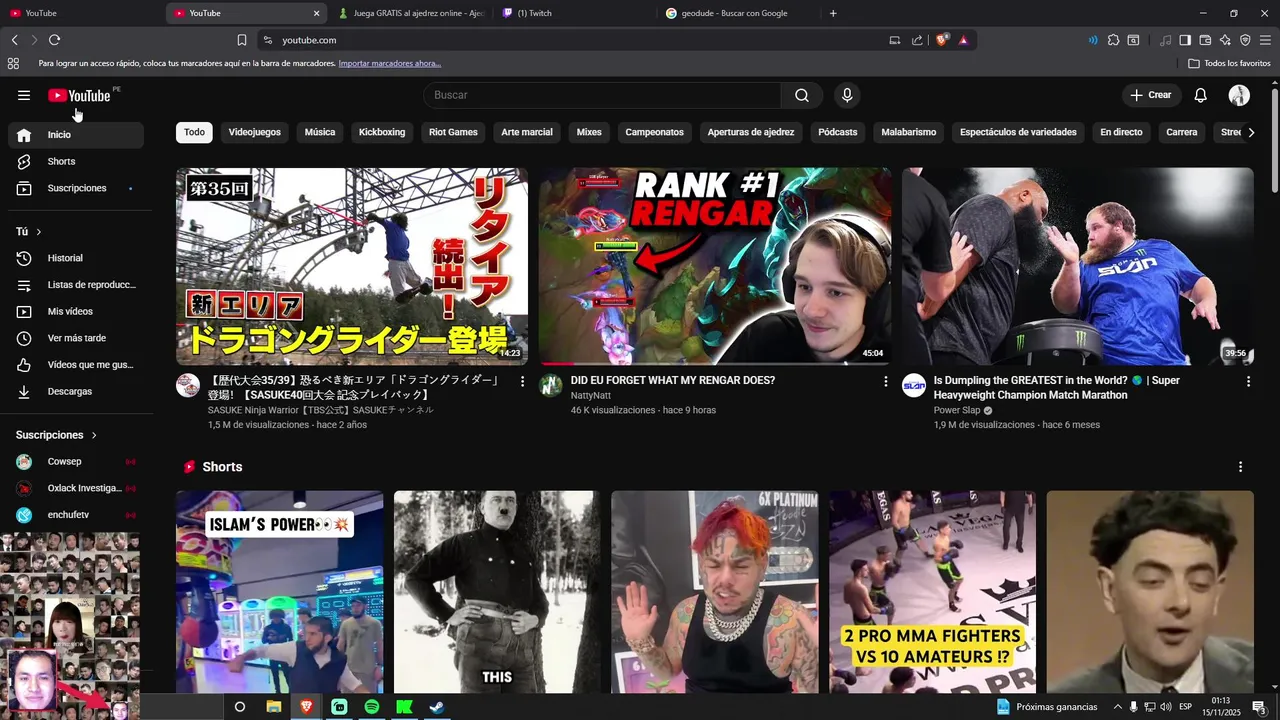Screen dimensions: 1280x720
Task: Open DID EU FORGET WHAT MY RENGAR DOES title
Action: click(673, 381)
